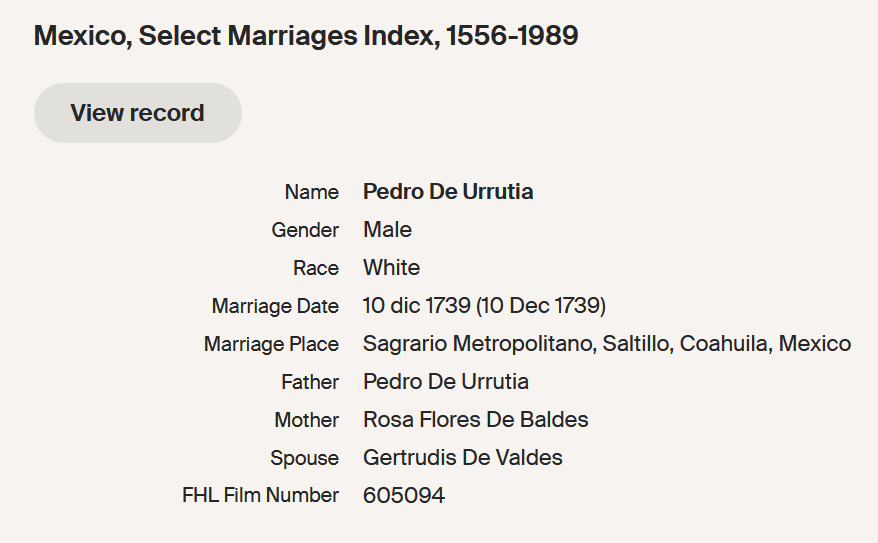Click the Marriage Date field label
Viewport: 878px width, 543px height.
coord(275,306)
